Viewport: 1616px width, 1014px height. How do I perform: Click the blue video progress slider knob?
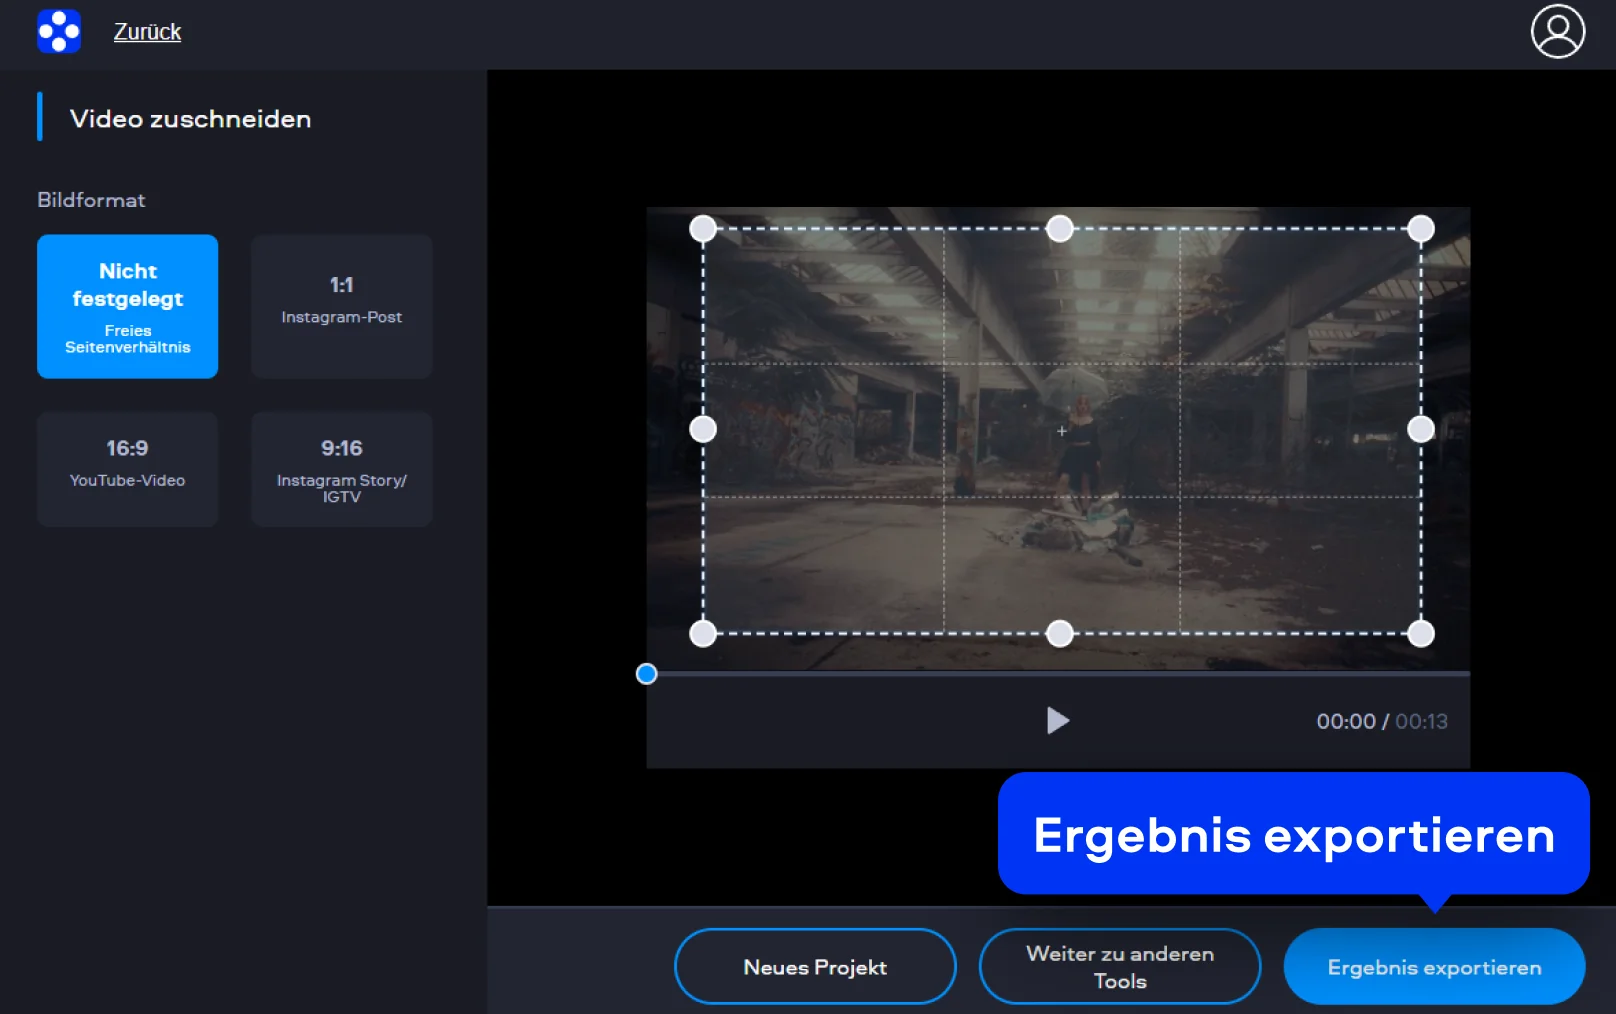pyautogui.click(x=646, y=674)
